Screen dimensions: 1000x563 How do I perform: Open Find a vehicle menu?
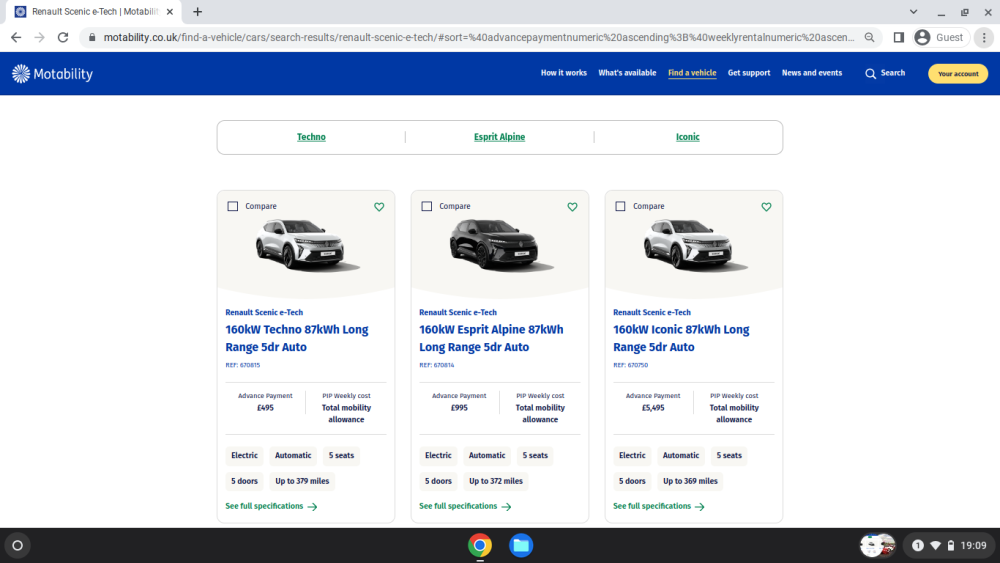692,73
